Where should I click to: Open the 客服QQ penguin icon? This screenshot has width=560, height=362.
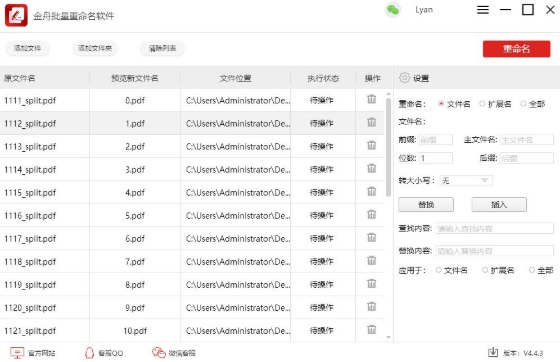[x=89, y=353]
